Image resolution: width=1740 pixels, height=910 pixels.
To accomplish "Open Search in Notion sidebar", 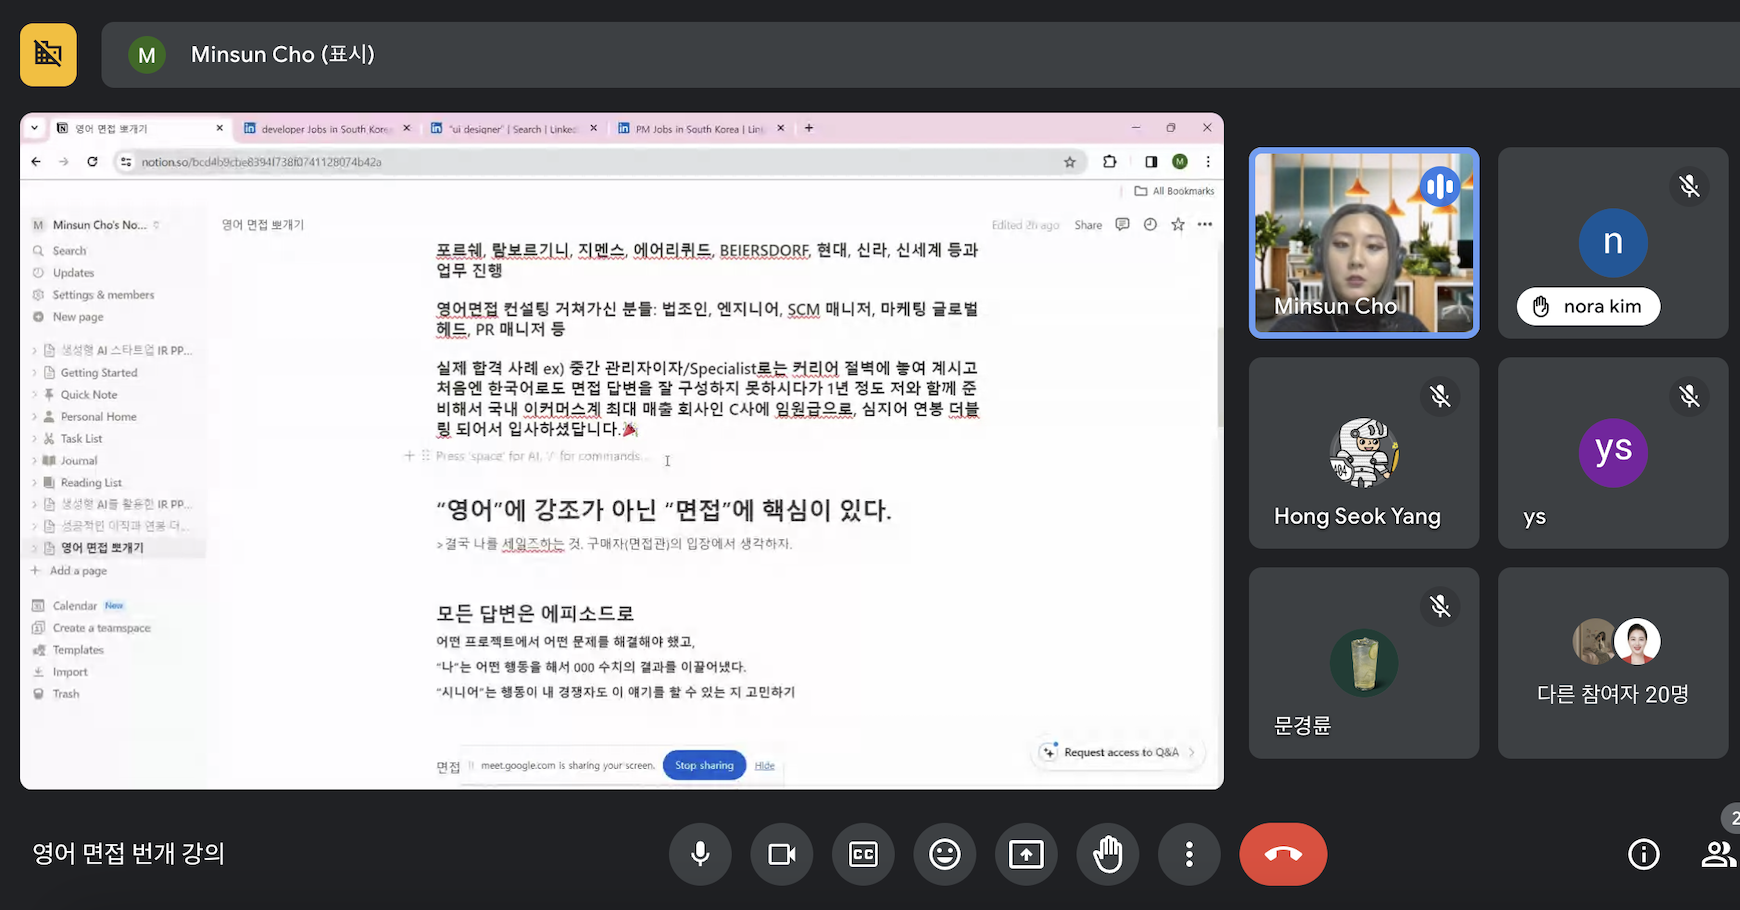I will tap(69, 251).
